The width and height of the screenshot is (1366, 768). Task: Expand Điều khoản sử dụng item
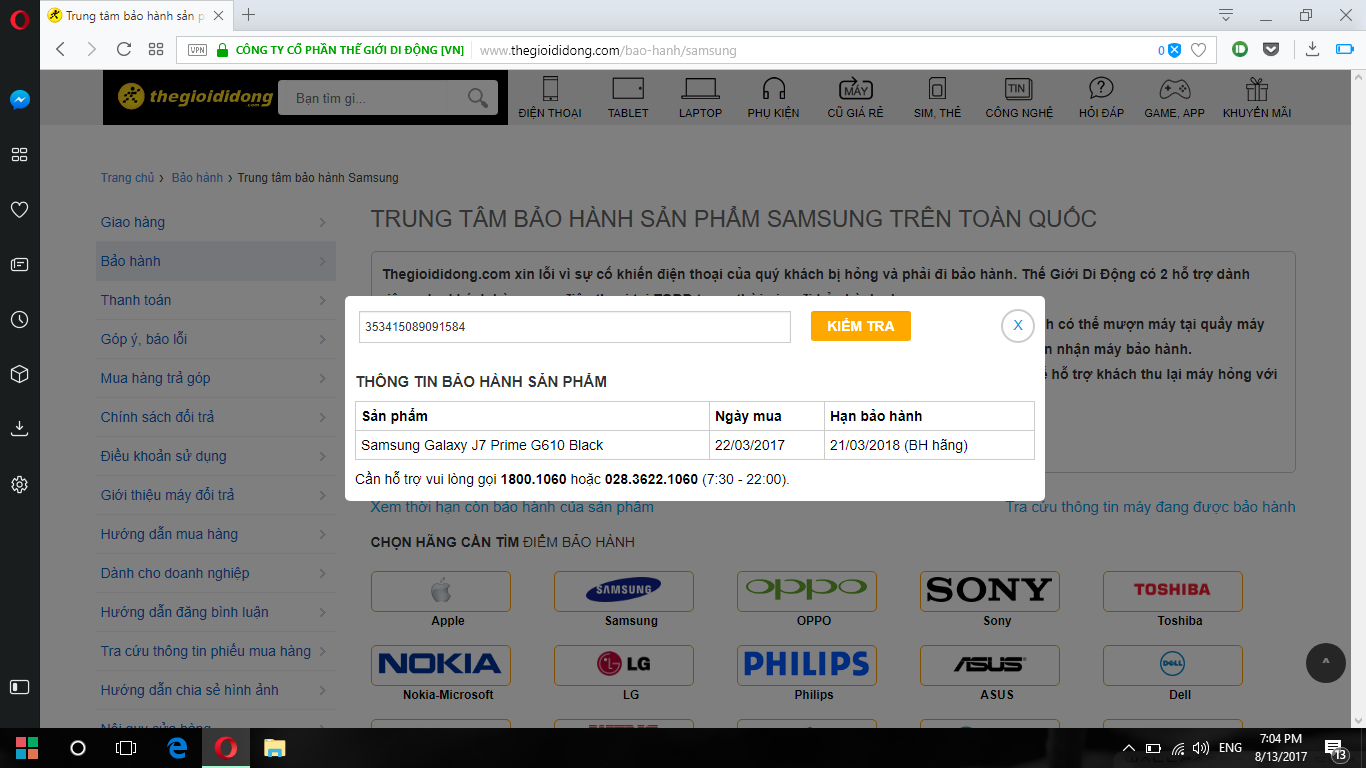(216, 456)
